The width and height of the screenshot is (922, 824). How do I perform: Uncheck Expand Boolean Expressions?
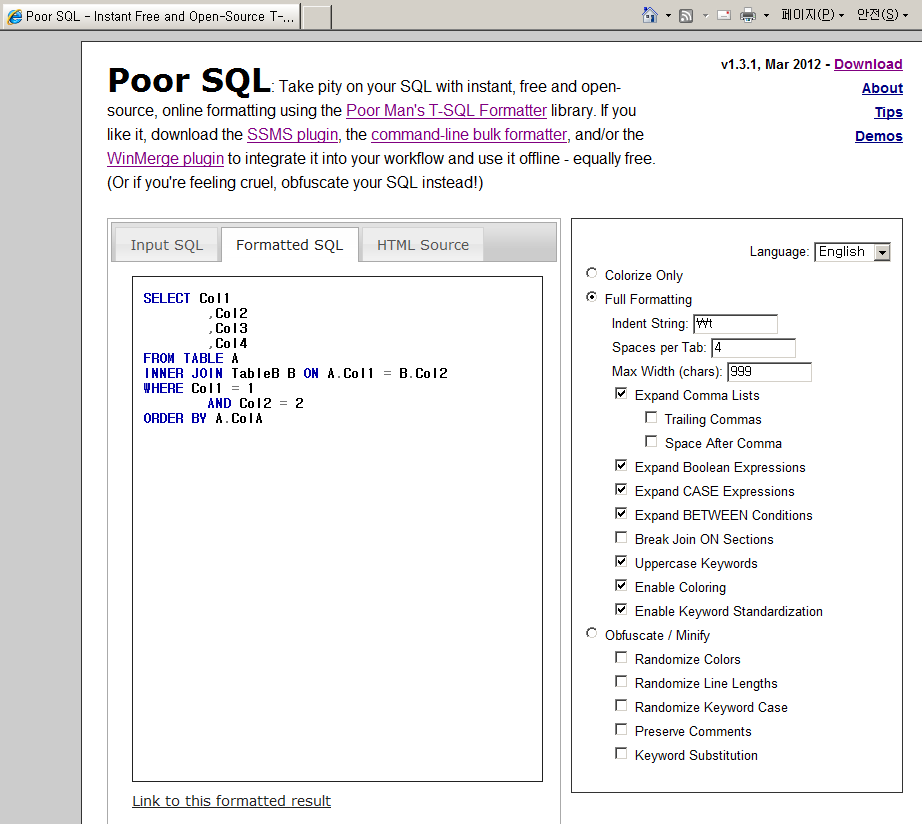[x=621, y=466]
